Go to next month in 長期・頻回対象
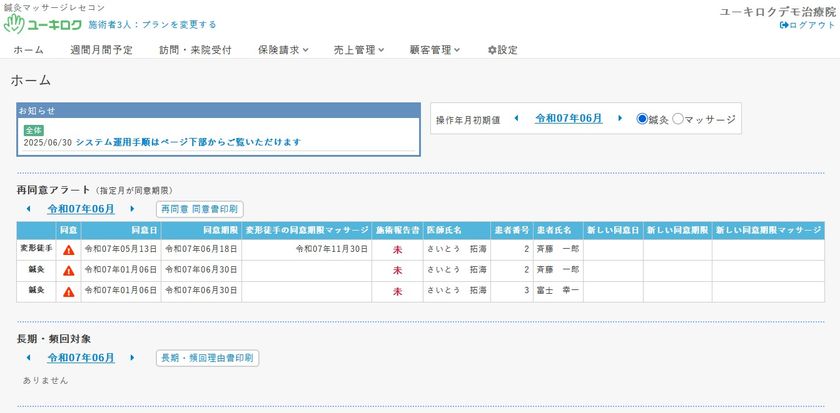This screenshot has height=413, width=840. tap(132, 357)
